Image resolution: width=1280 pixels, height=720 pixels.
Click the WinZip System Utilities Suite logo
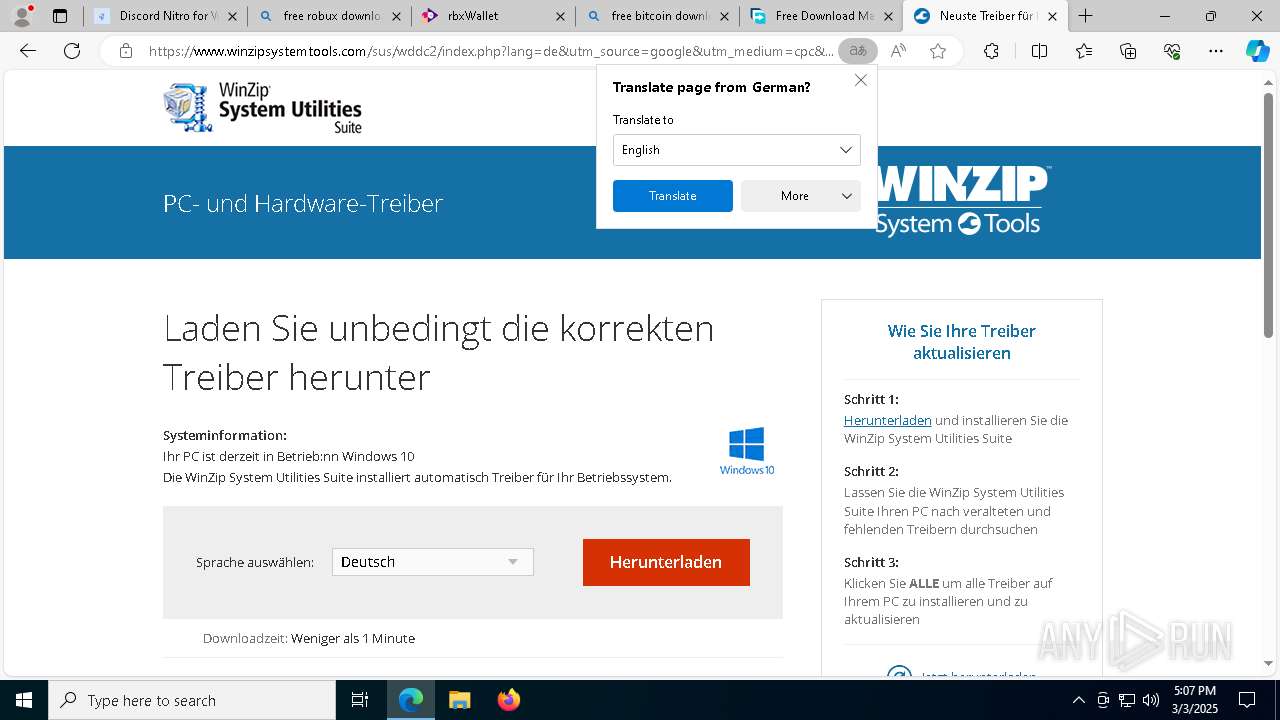point(262,108)
